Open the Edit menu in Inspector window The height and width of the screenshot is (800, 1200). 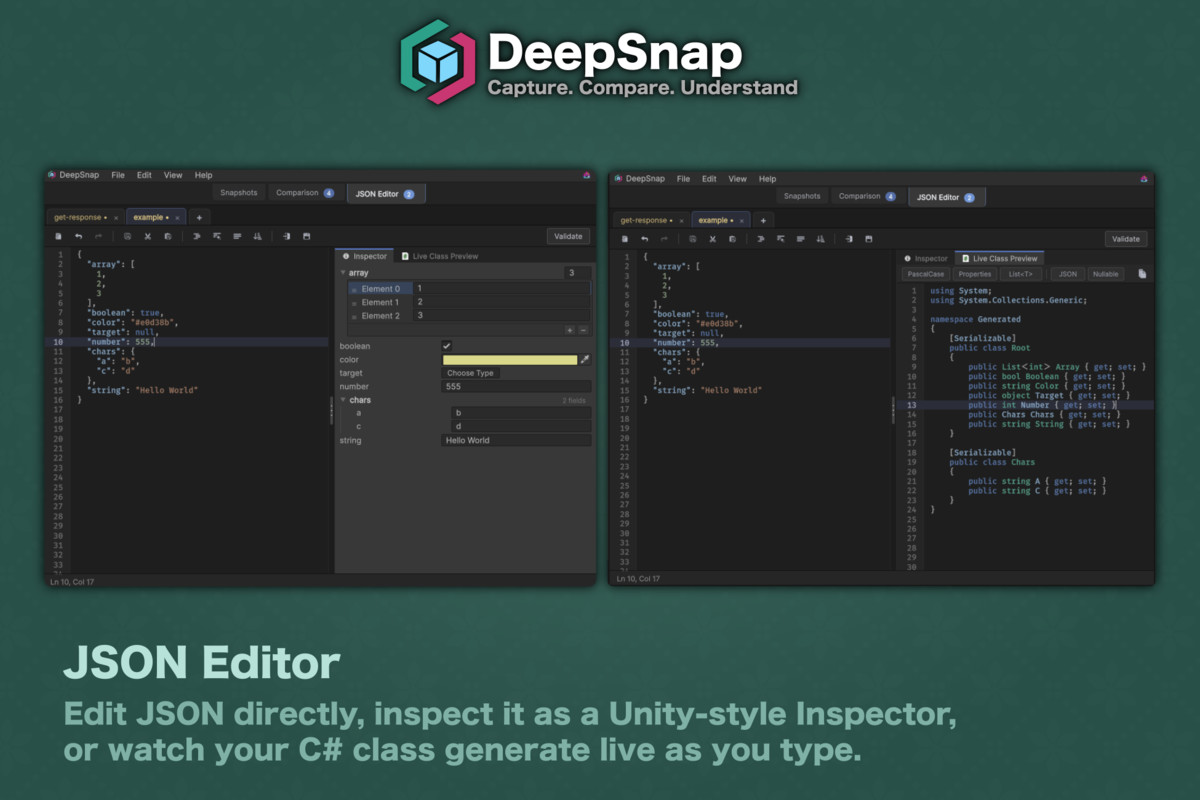(x=145, y=175)
